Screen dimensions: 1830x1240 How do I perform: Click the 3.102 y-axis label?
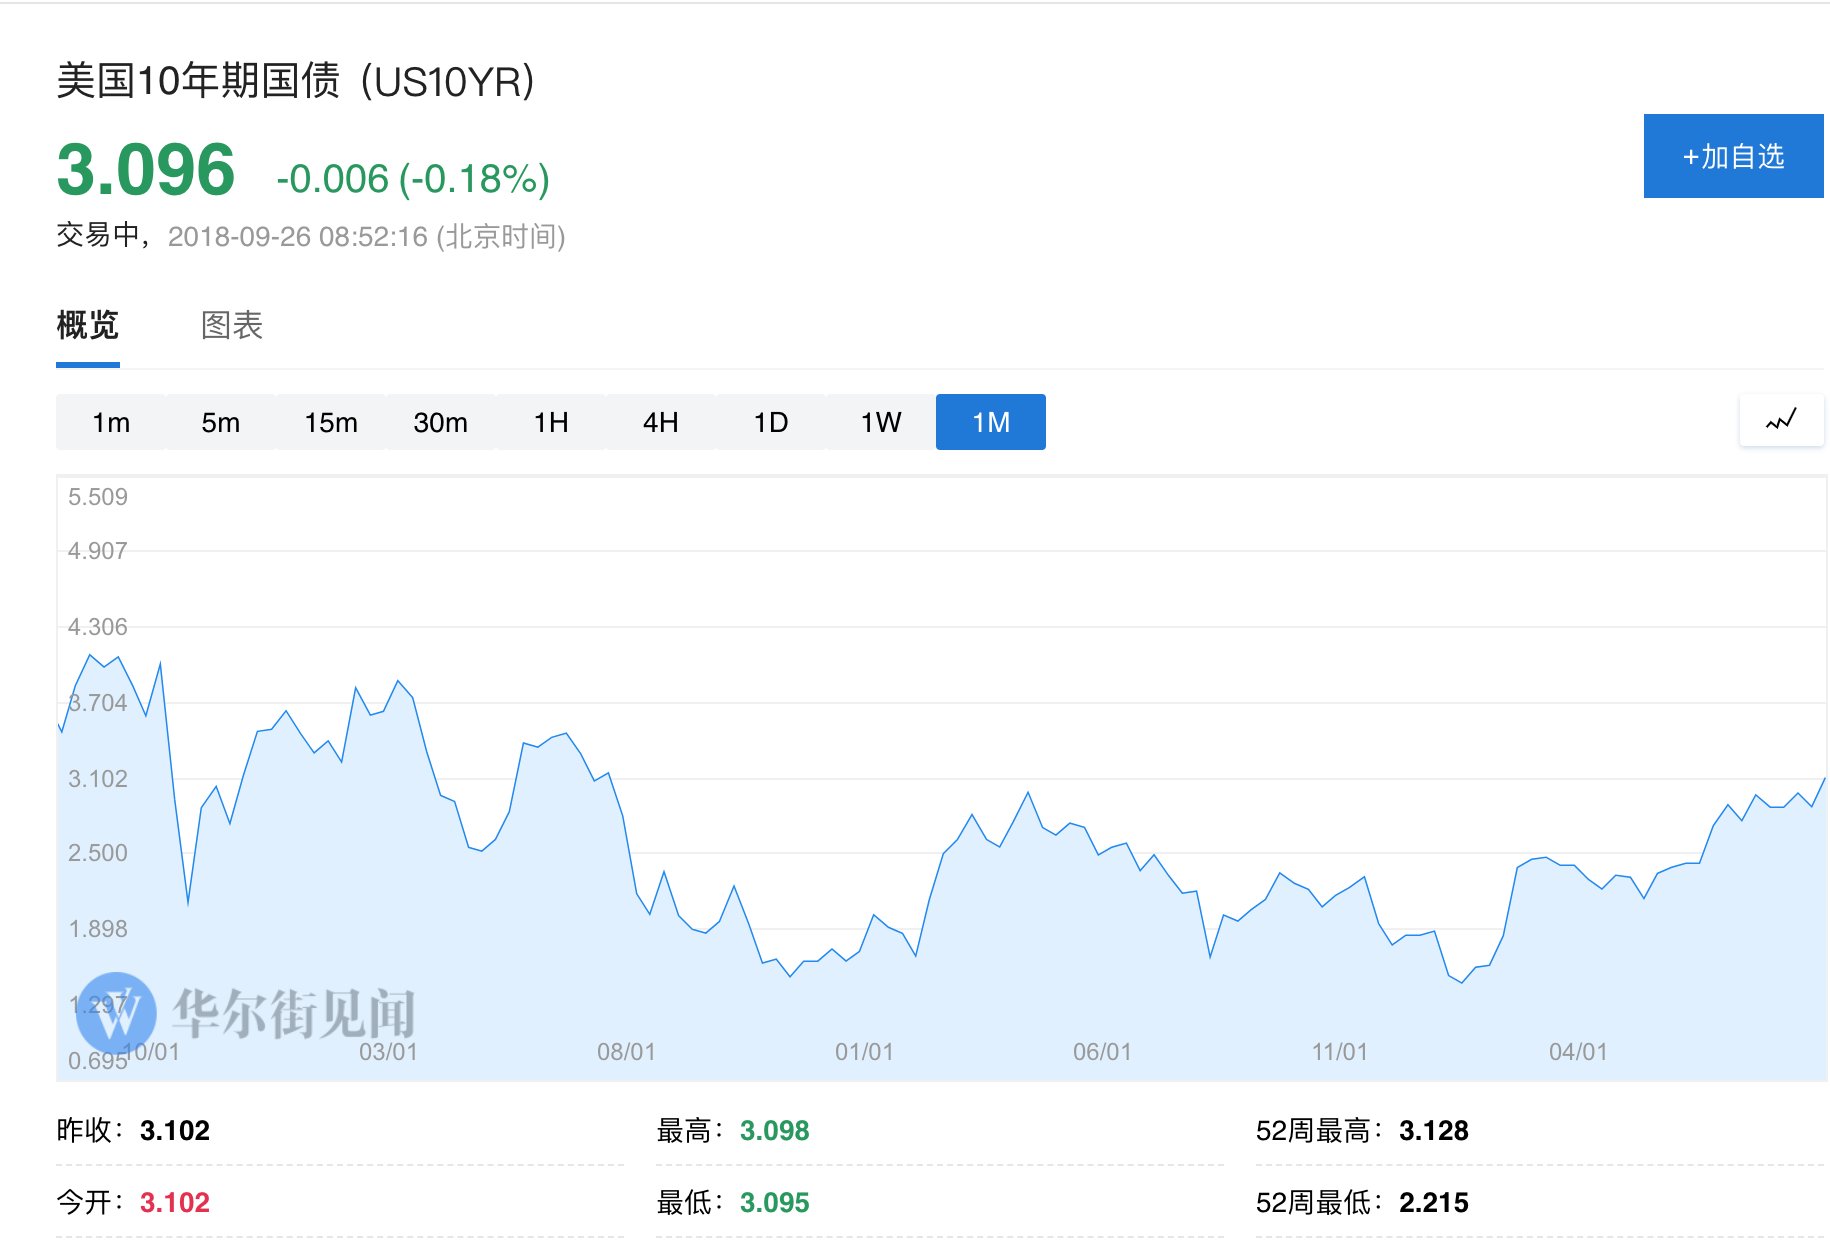(x=98, y=779)
